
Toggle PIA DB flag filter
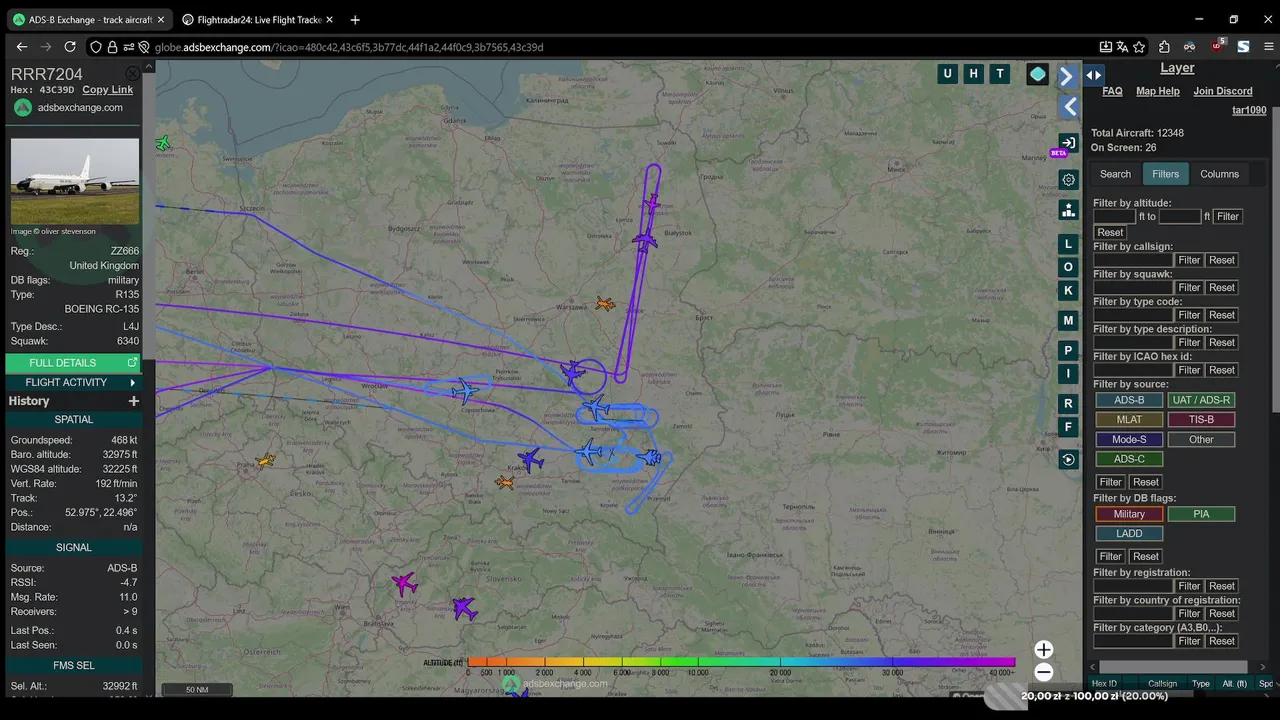click(x=1201, y=514)
